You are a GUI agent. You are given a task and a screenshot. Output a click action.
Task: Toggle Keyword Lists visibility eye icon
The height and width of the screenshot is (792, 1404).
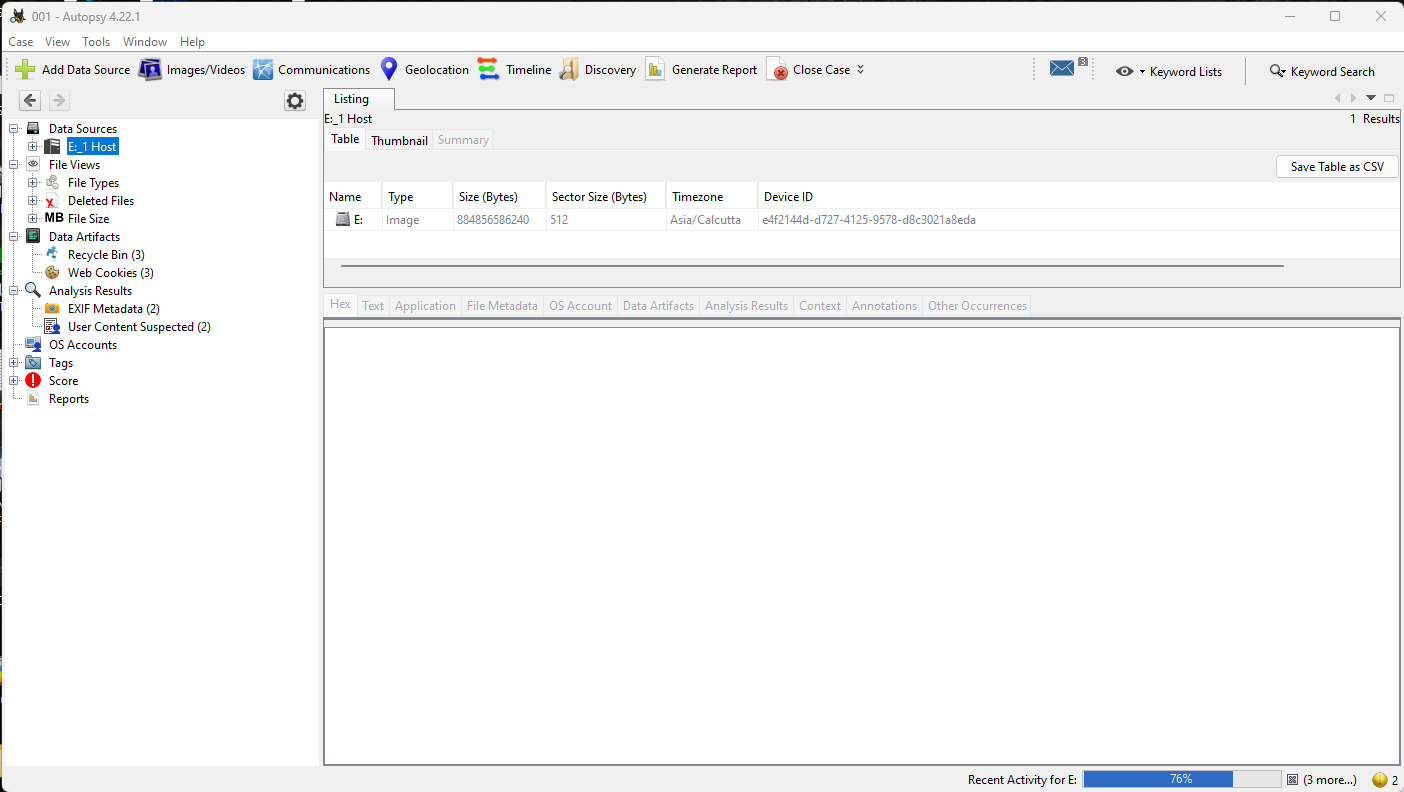tap(1125, 71)
